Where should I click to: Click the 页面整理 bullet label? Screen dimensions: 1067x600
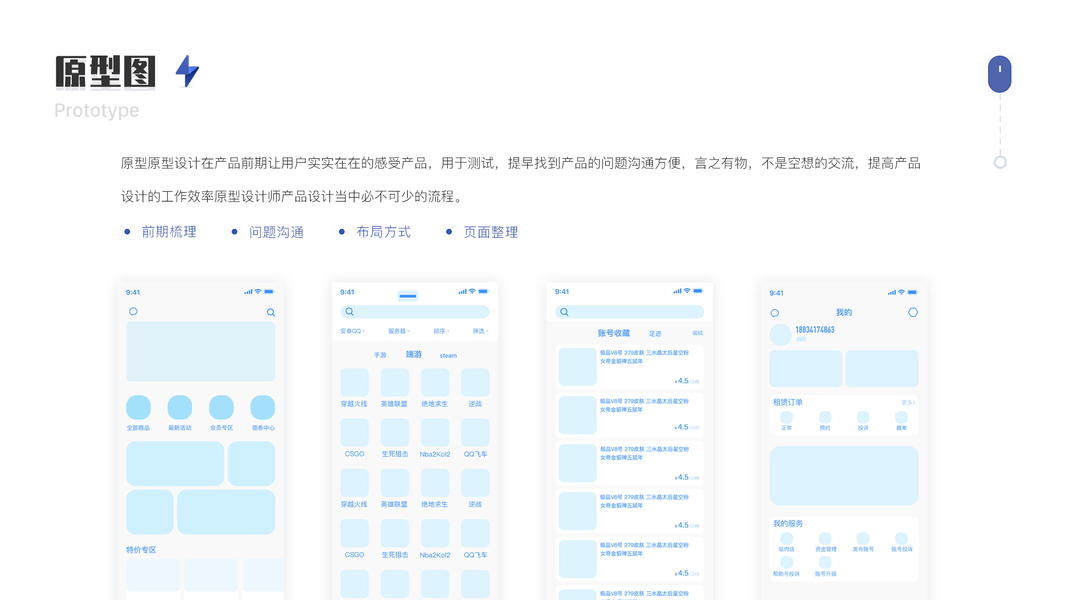point(491,232)
